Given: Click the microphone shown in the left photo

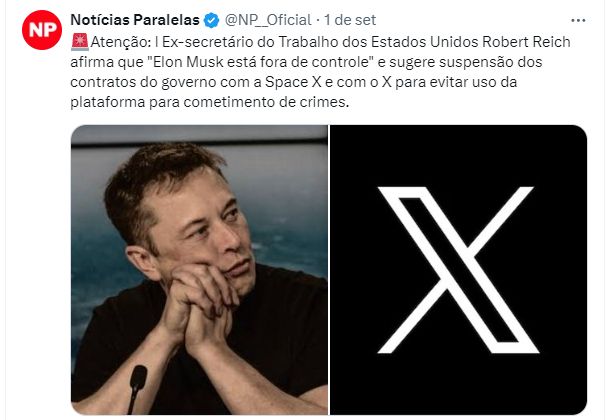Looking at the screenshot, I should [x=137, y=387].
